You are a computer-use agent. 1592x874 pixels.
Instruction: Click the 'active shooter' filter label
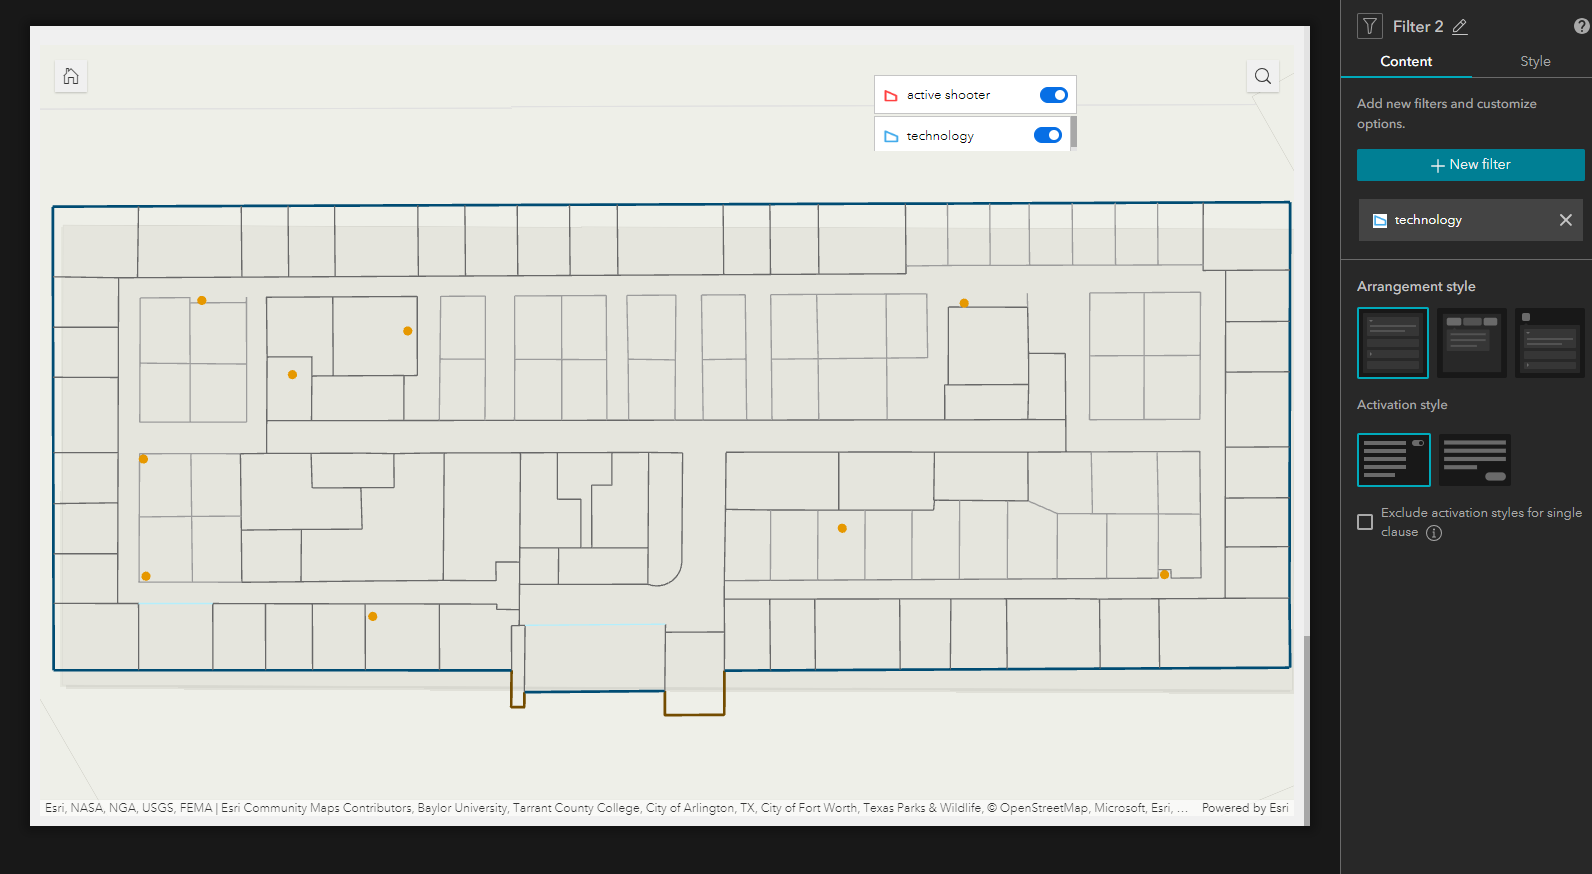948,95
